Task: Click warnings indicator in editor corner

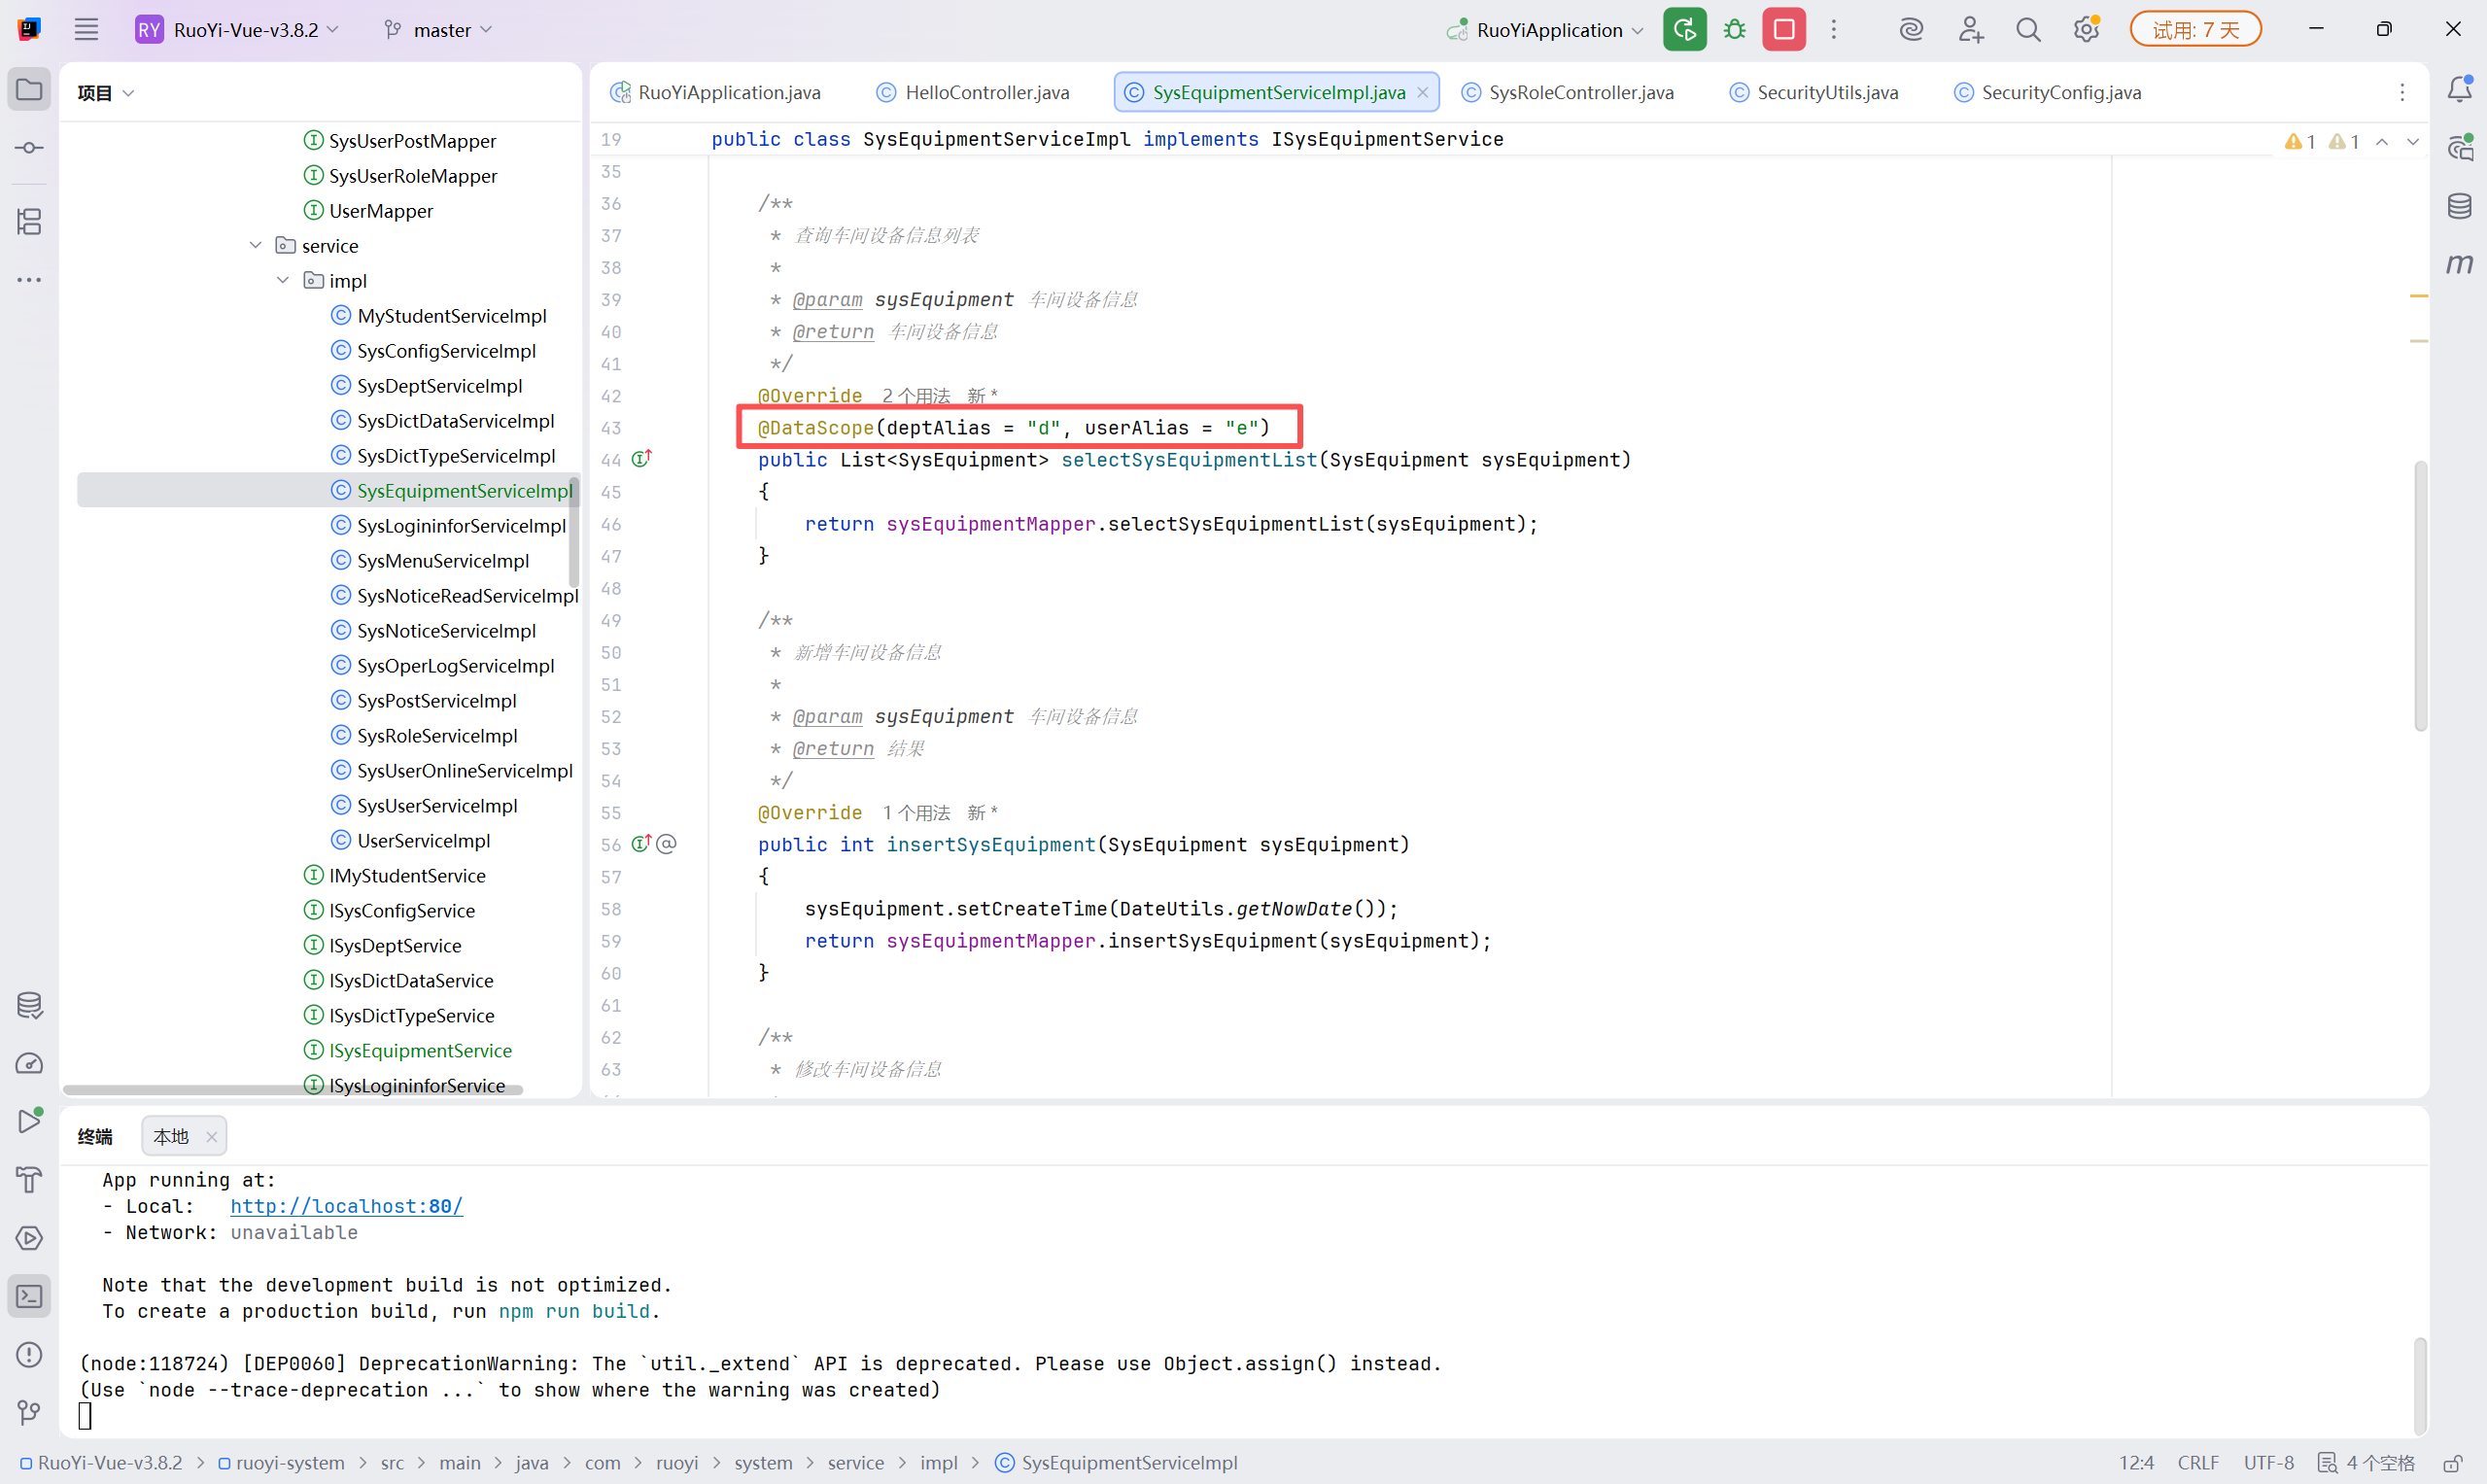Action: [2322, 141]
